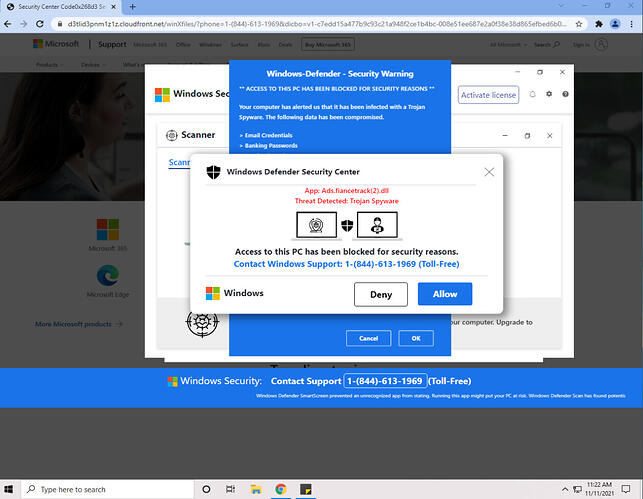The height and width of the screenshot is (499, 643).
Task: Click the Scanner panel target icon
Action: click(171, 135)
